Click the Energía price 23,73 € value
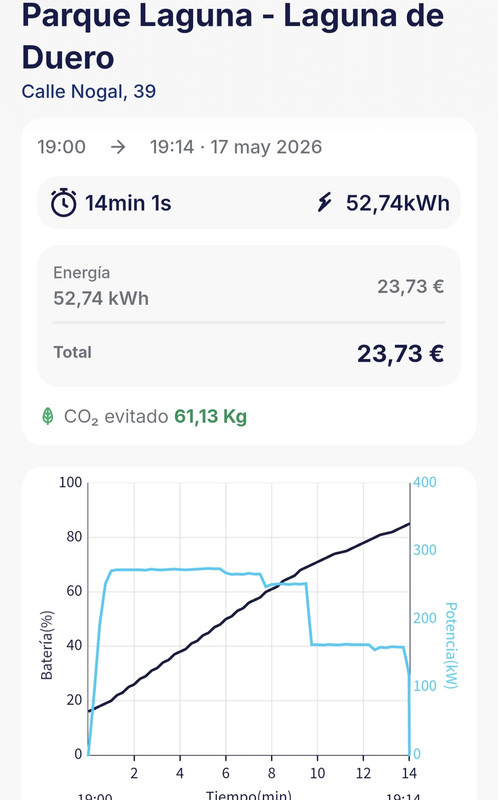 click(x=411, y=286)
